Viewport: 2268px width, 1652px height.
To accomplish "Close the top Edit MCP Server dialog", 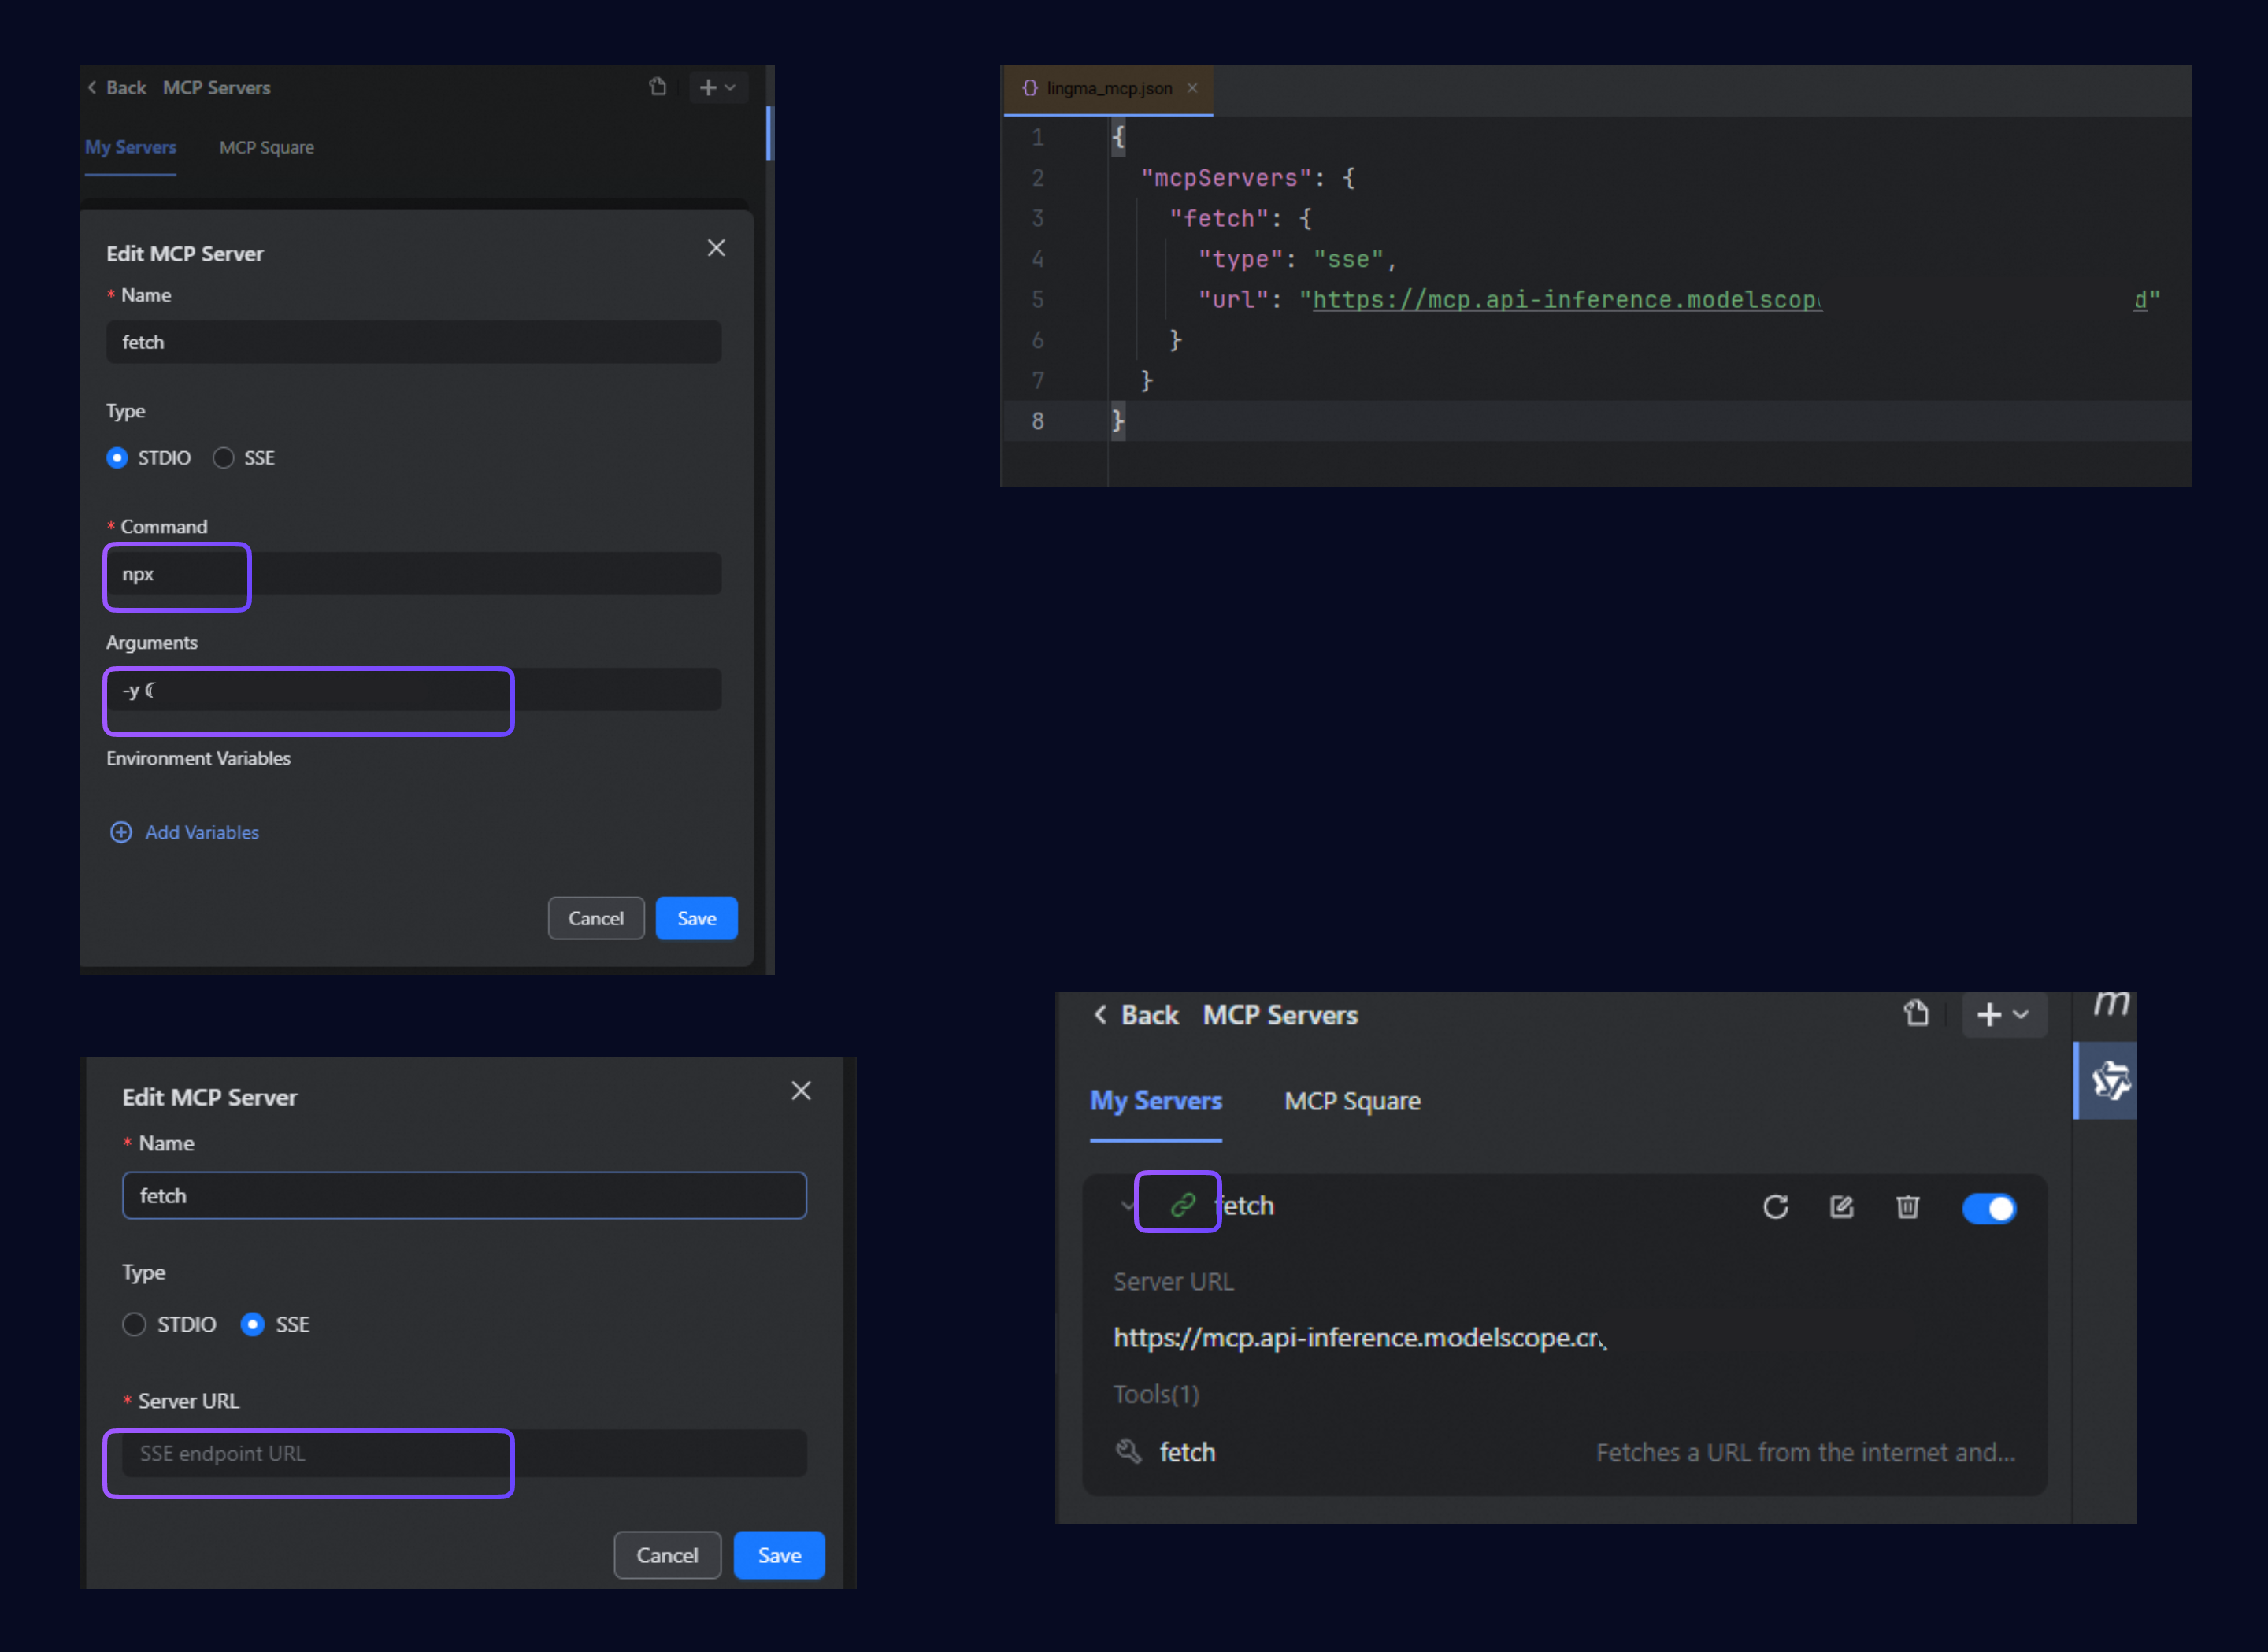I will pyautogui.click(x=716, y=248).
